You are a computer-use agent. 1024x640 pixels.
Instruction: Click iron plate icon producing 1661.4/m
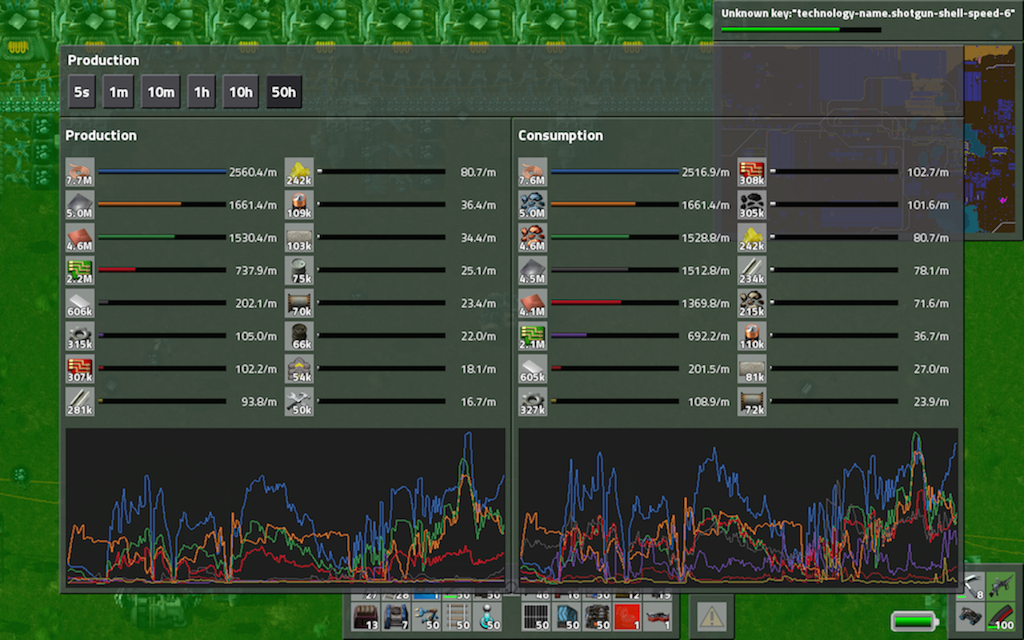80,205
